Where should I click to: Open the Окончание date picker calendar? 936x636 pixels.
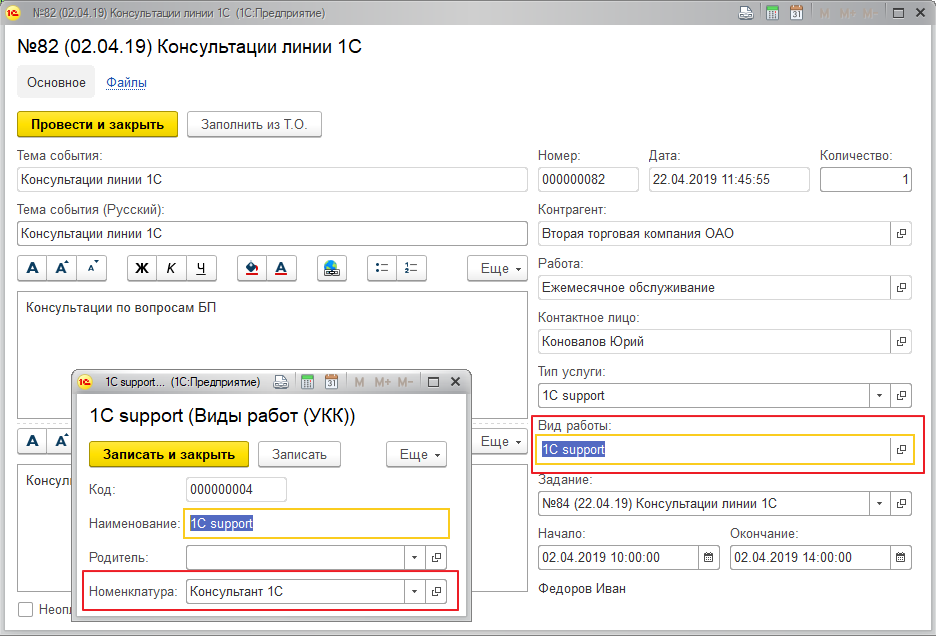[901, 558]
